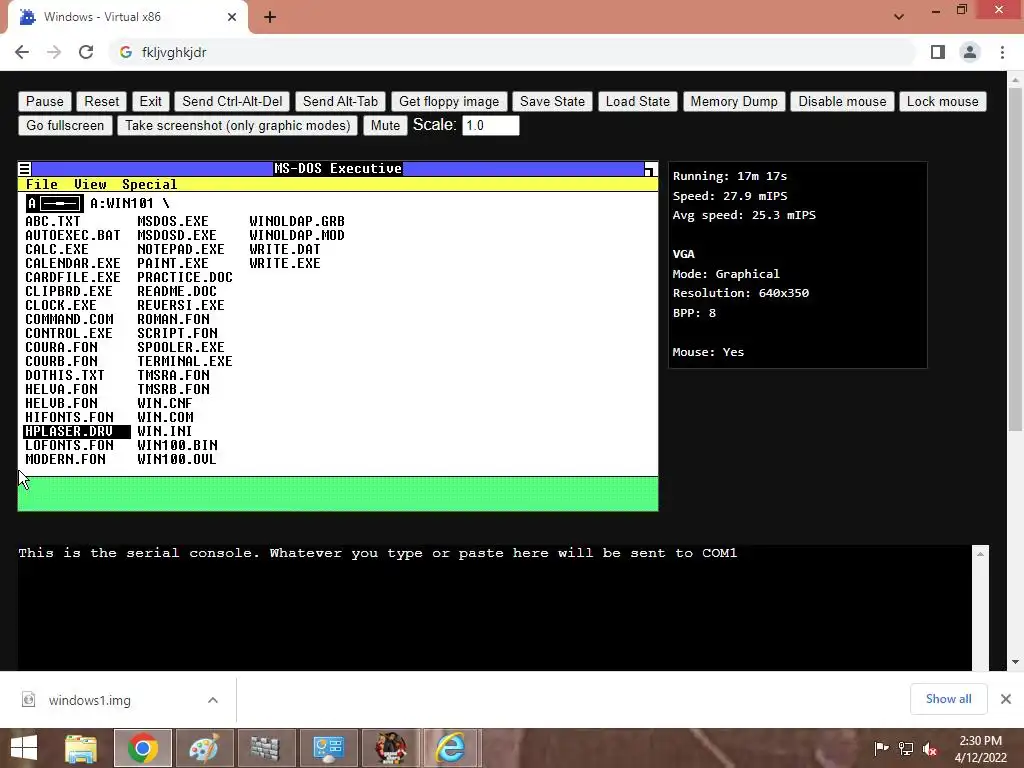The height and width of the screenshot is (768, 1024).
Task: Click the muted volume tray icon
Action: (x=929, y=748)
